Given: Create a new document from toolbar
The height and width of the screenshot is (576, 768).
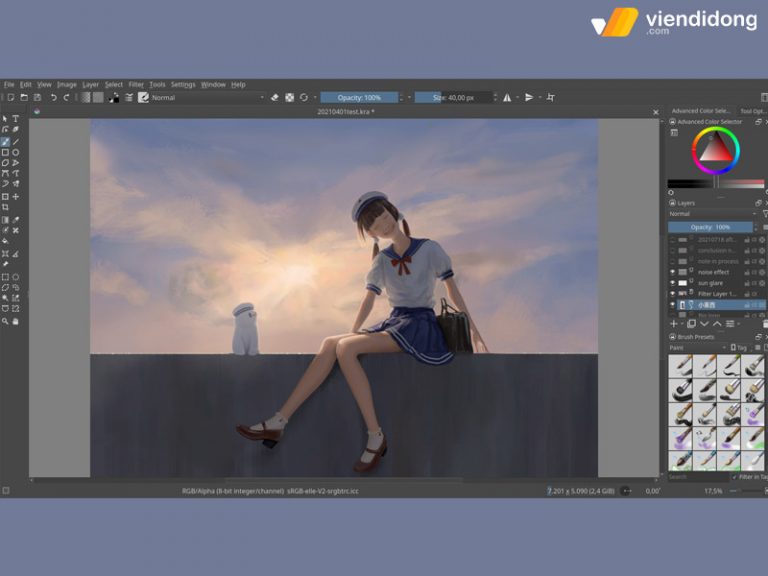Looking at the screenshot, I should (x=11, y=97).
